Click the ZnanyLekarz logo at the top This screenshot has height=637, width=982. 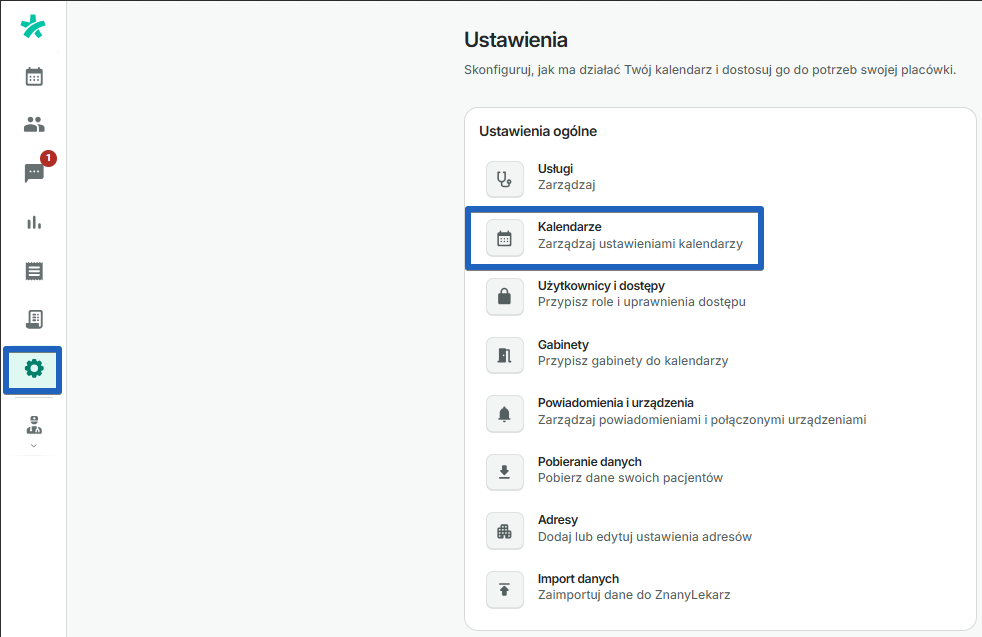pyautogui.click(x=33, y=27)
